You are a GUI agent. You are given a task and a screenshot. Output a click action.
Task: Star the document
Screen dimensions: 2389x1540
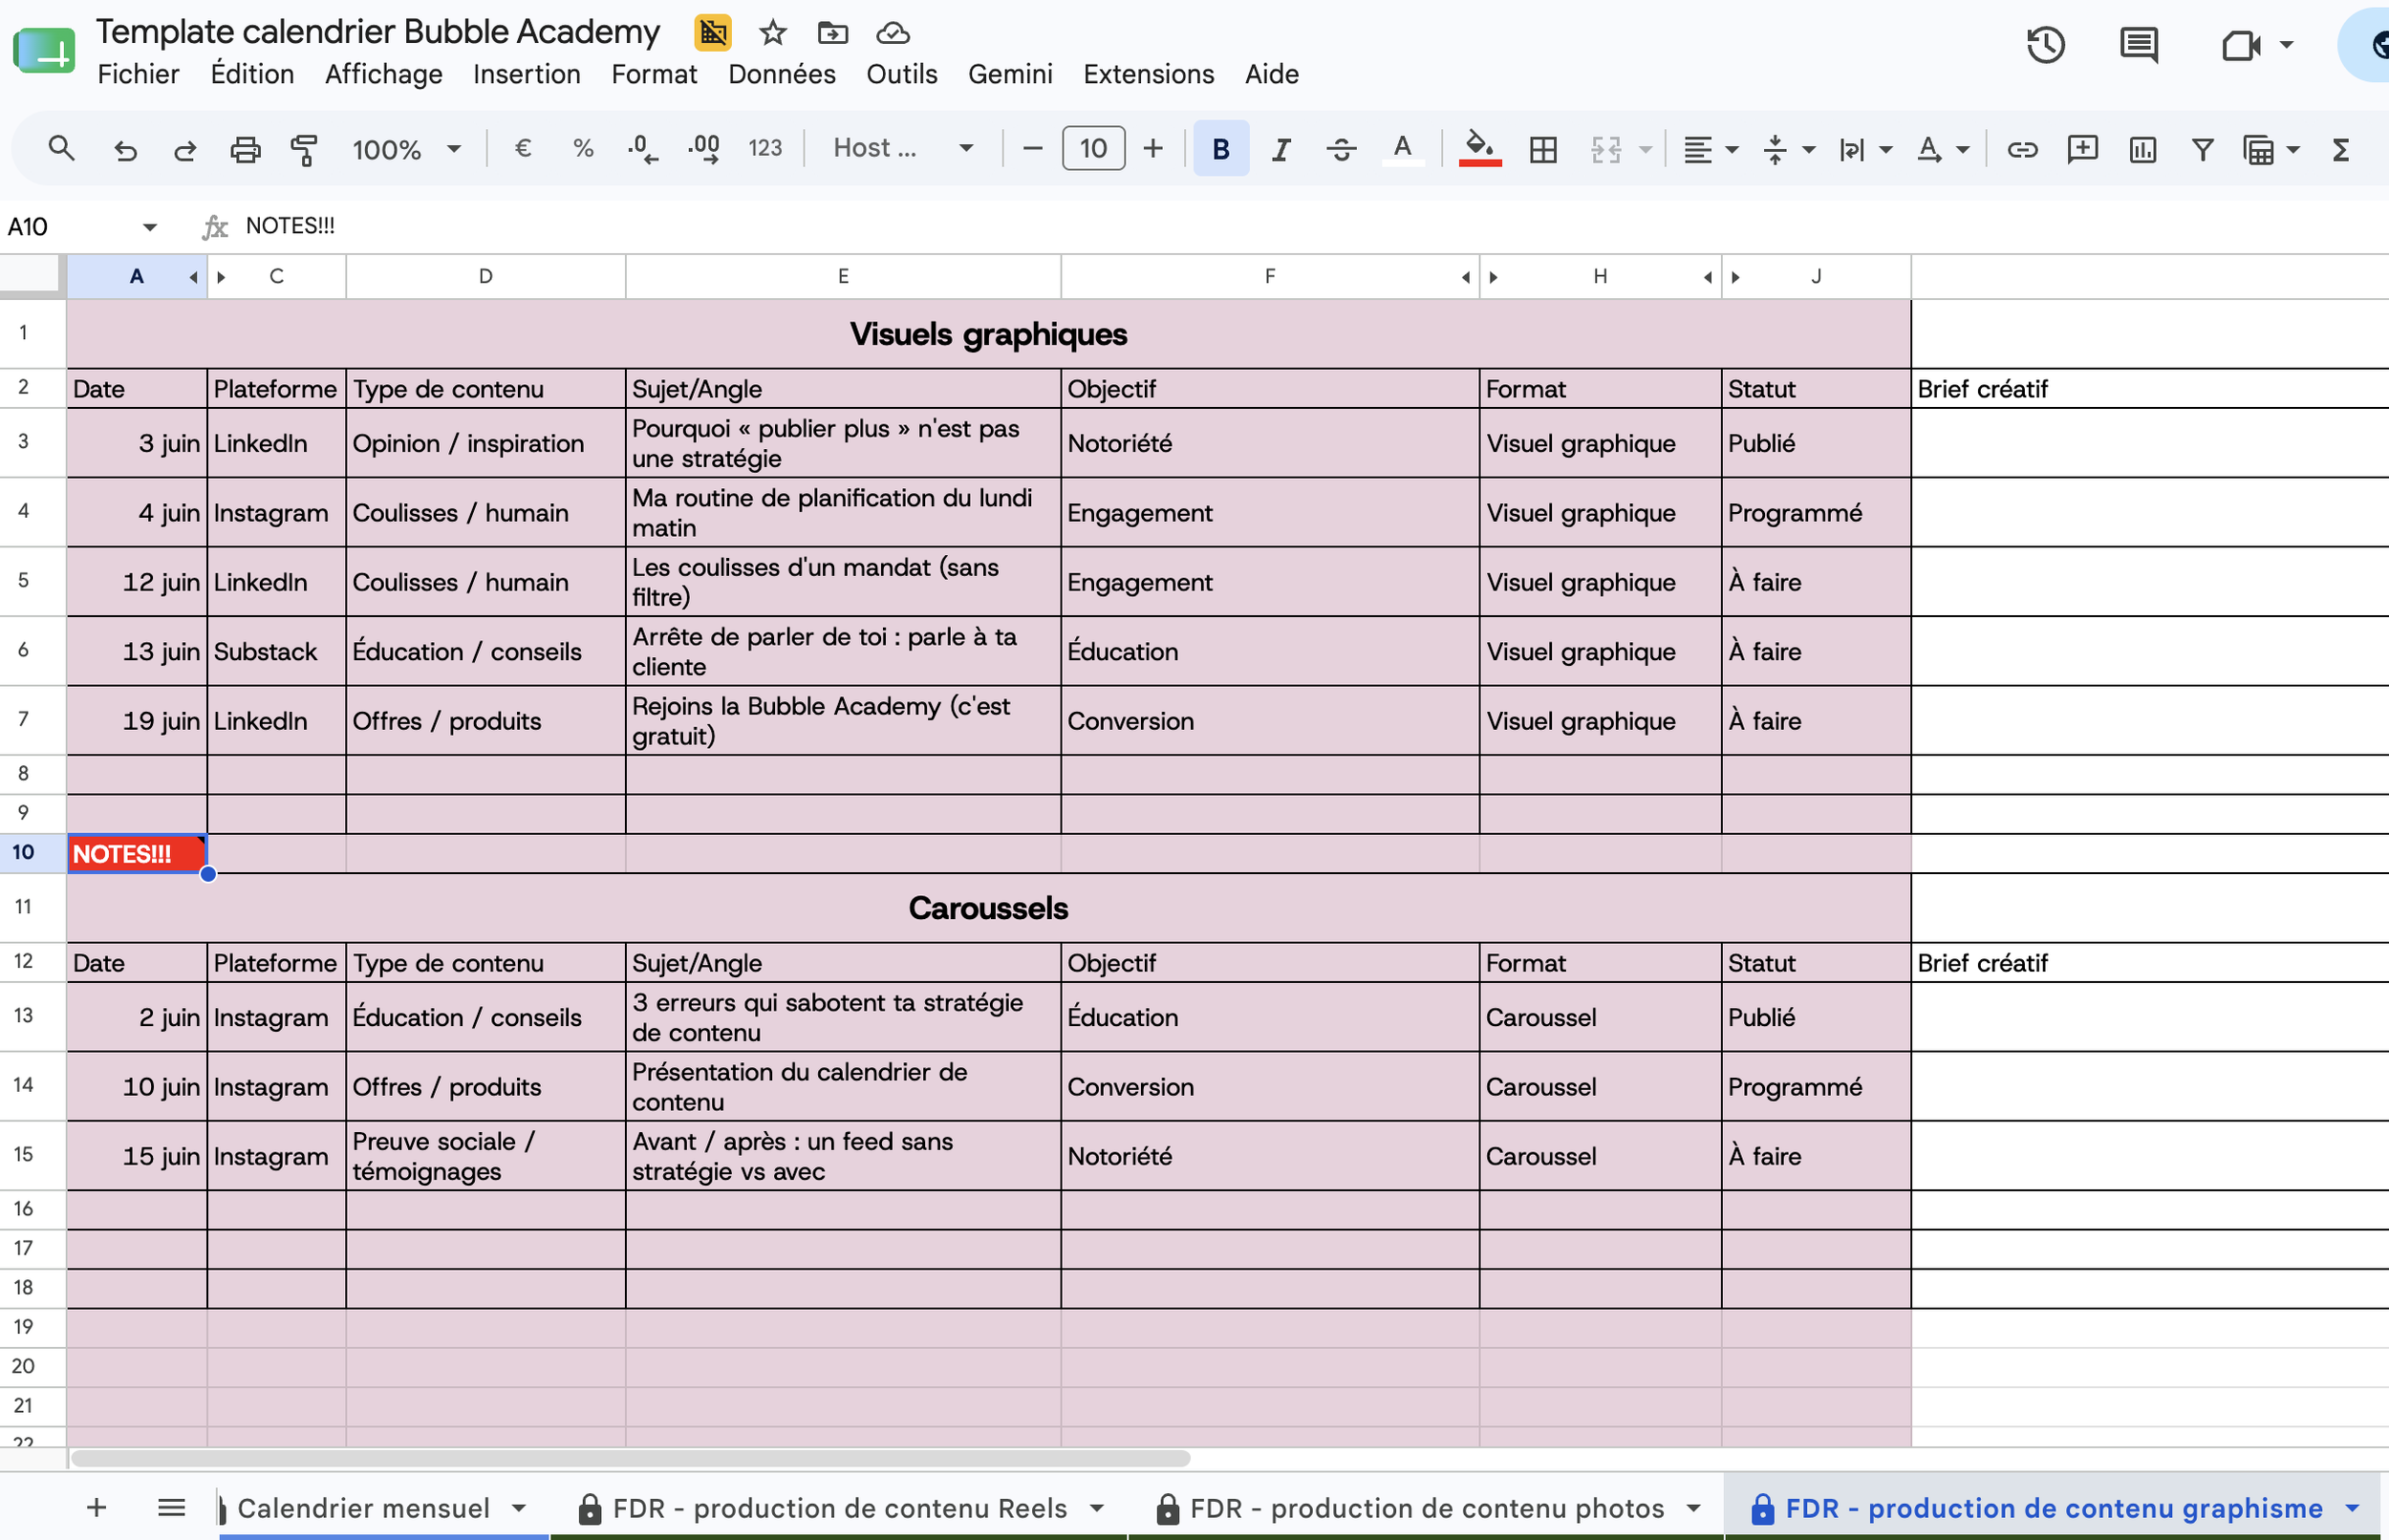pos(772,33)
